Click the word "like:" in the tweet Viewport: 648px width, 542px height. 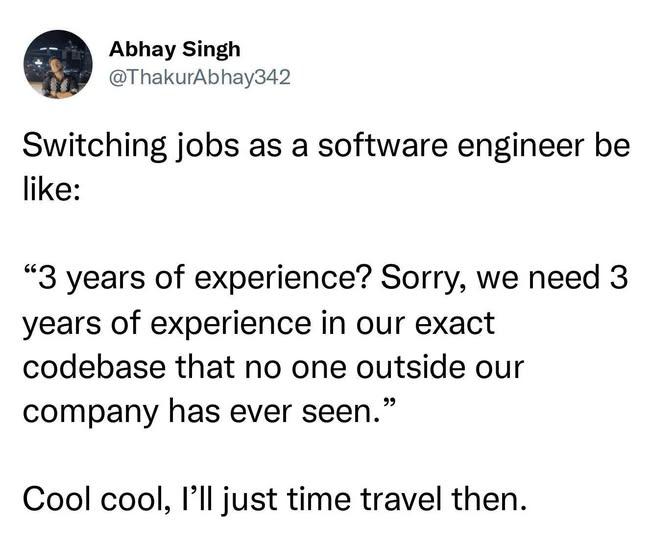click(57, 190)
